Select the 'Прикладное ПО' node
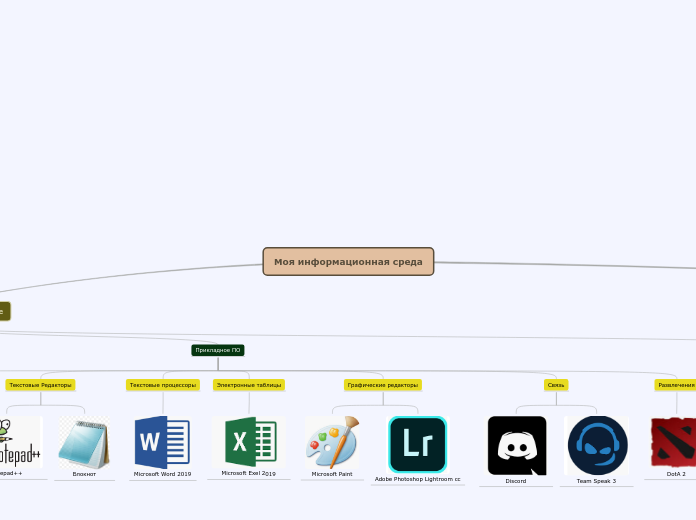The image size is (696, 520). tap(217, 350)
